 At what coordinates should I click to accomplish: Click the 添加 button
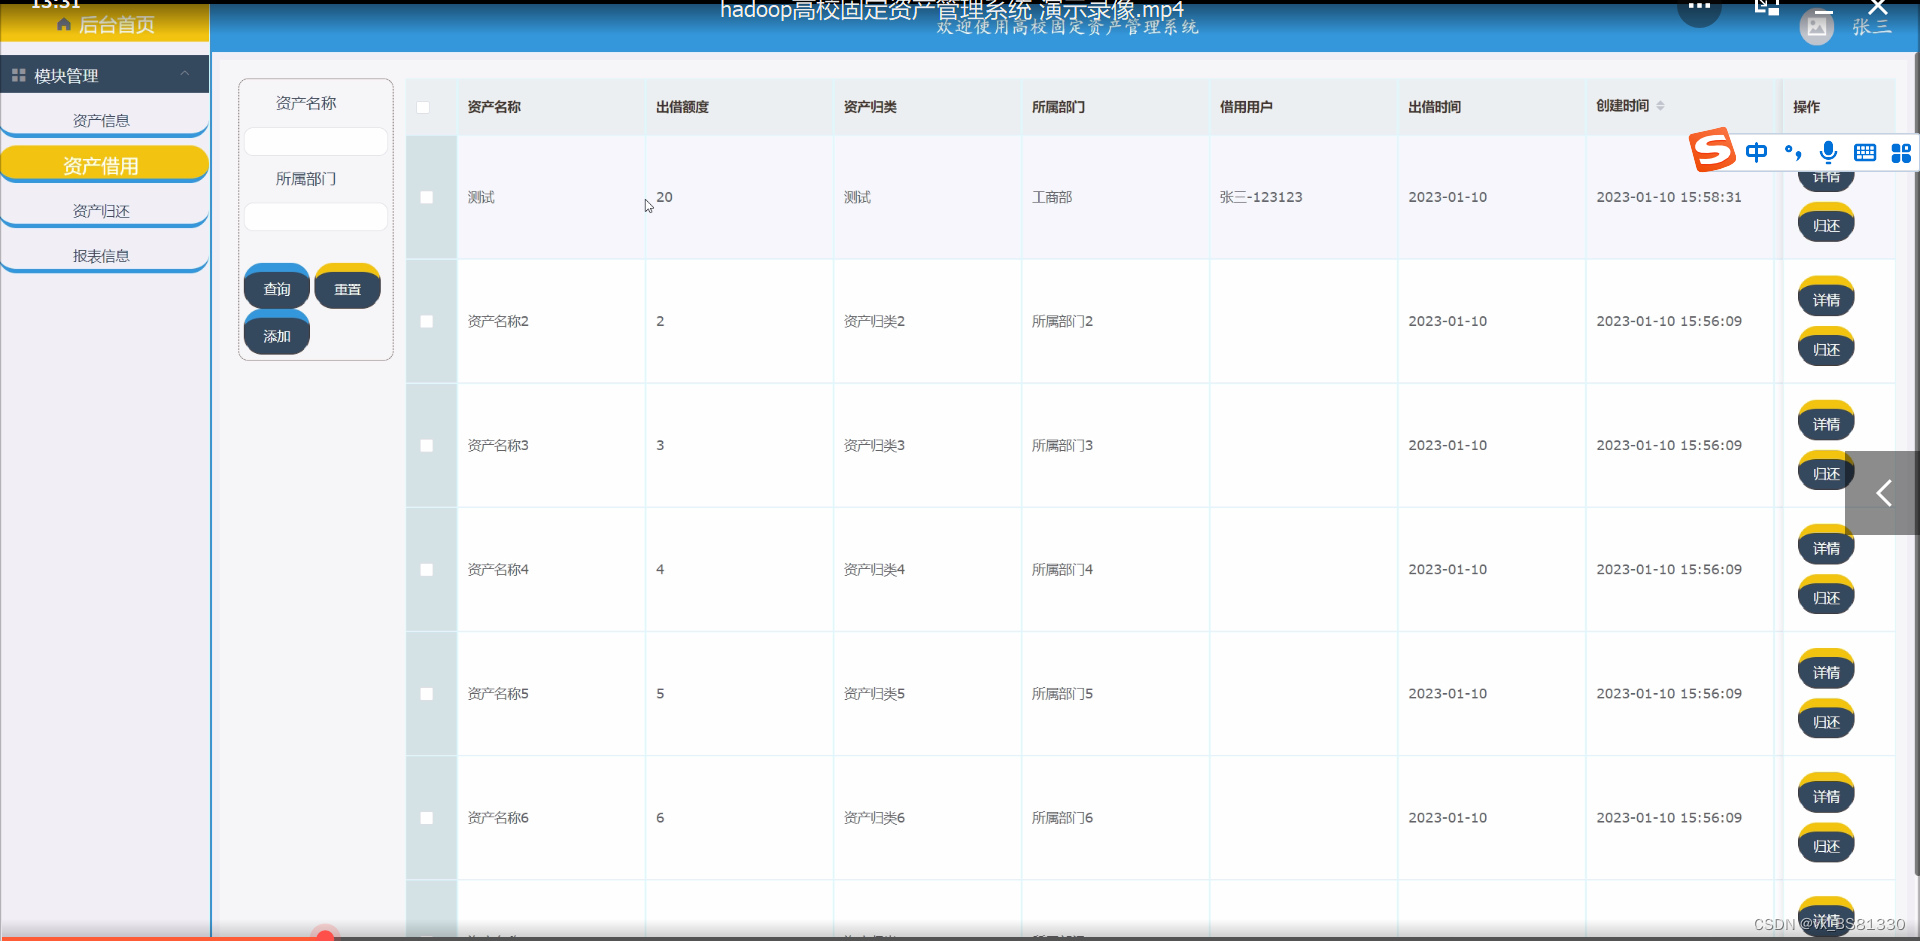pyautogui.click(x=277, y=334)
